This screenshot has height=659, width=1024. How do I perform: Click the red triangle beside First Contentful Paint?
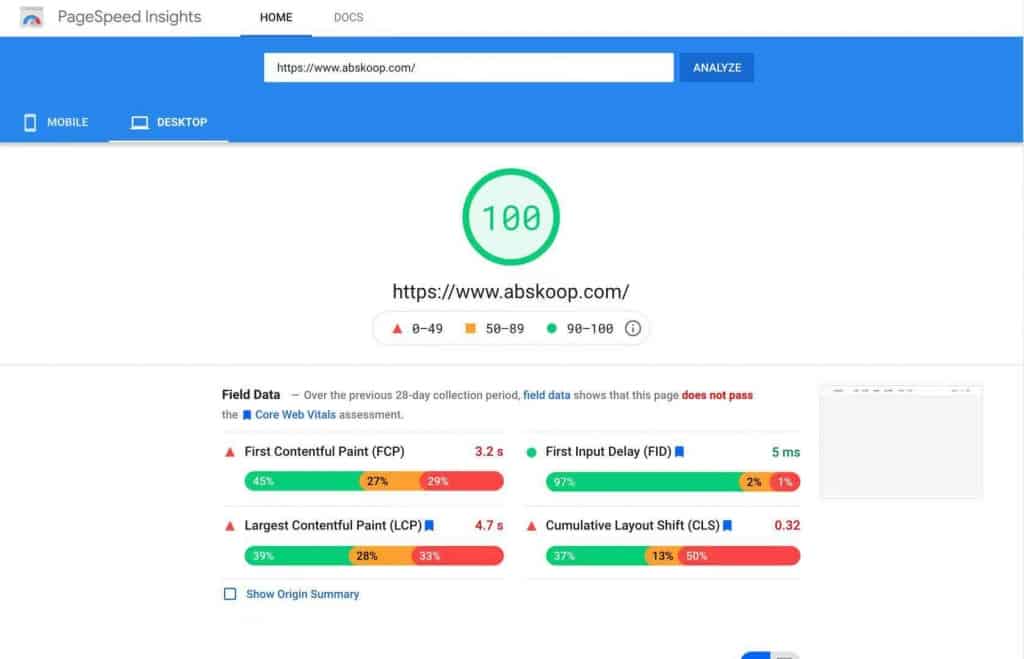(230, 452)
